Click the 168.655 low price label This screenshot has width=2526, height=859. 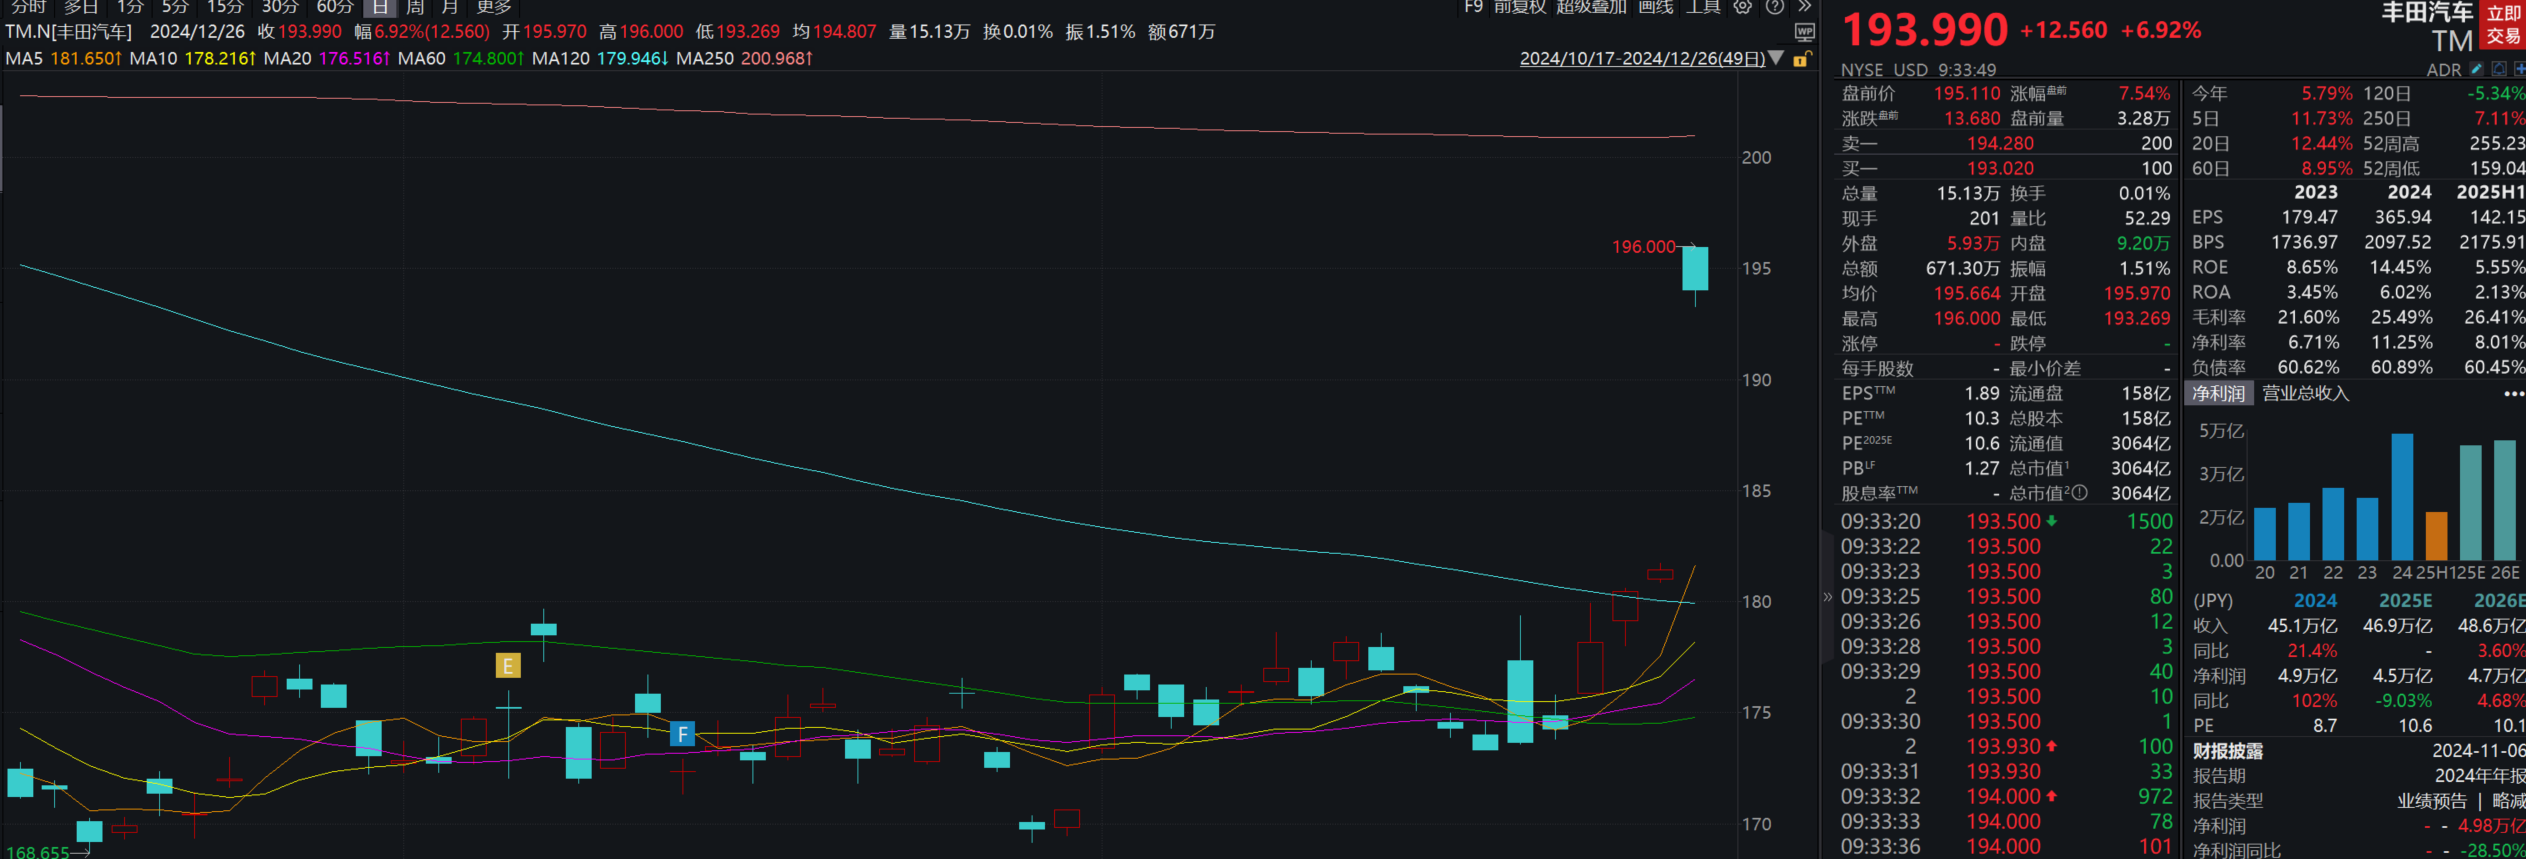[38, 852]
